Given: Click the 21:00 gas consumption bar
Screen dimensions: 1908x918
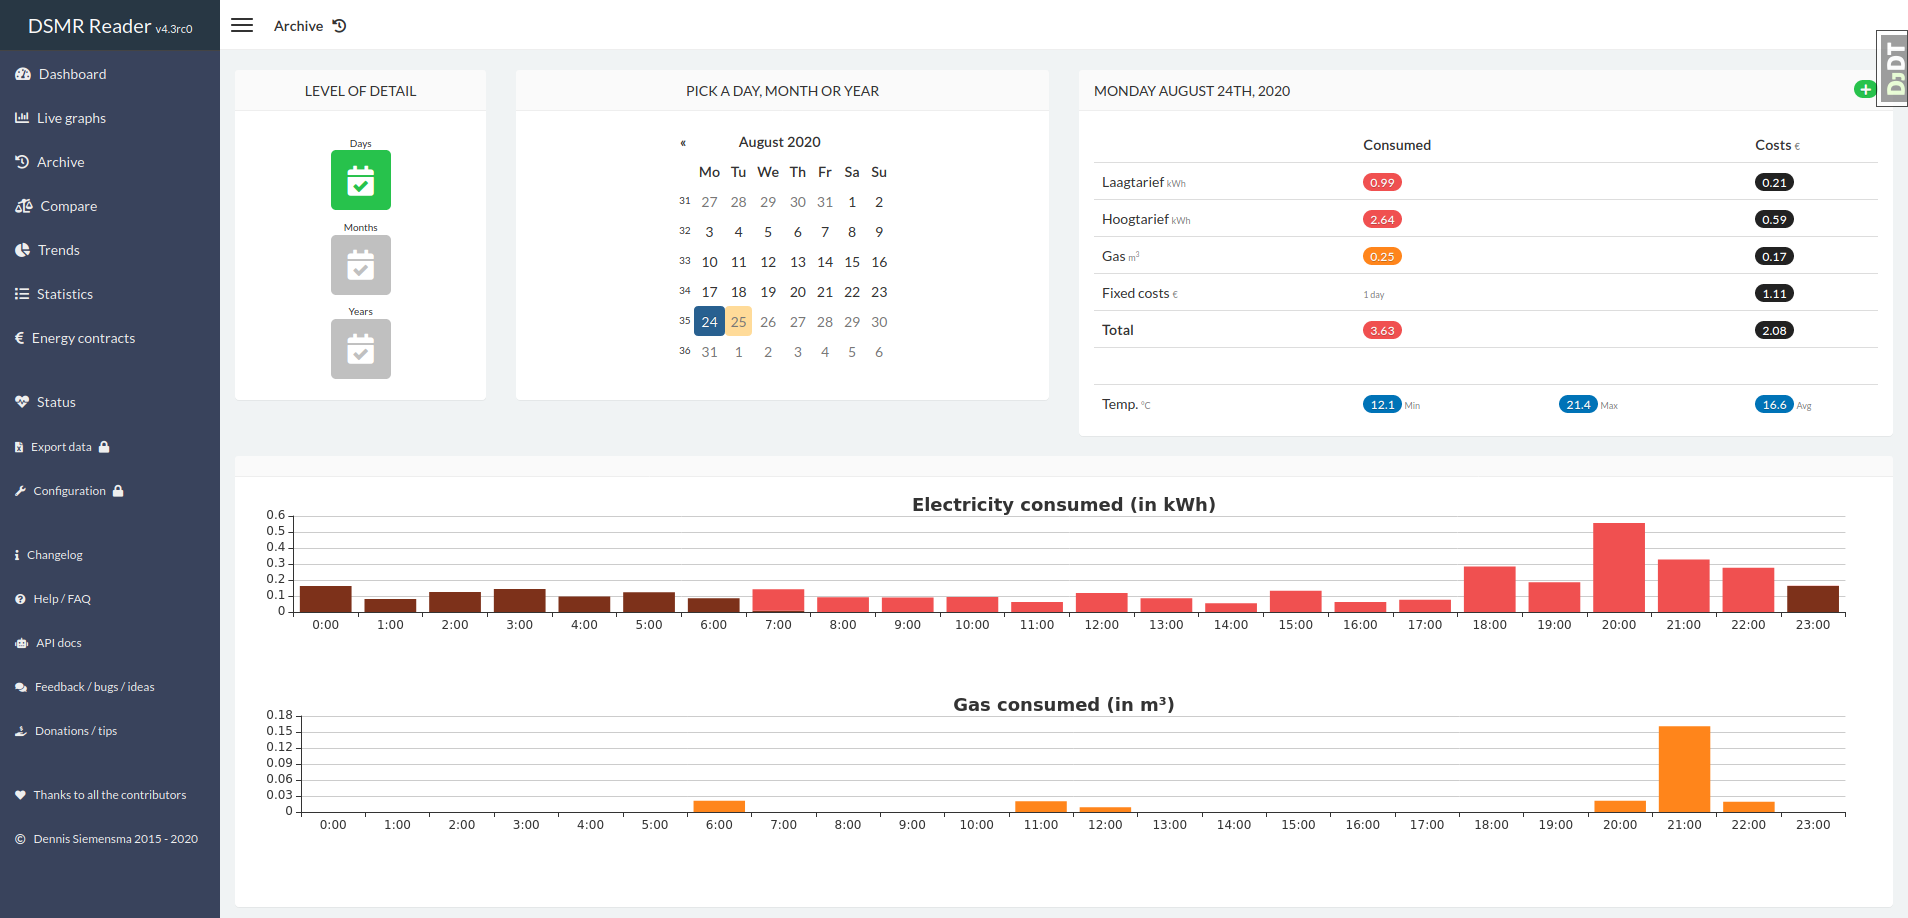Looking at the screenshot, I should coord(1684,769).
